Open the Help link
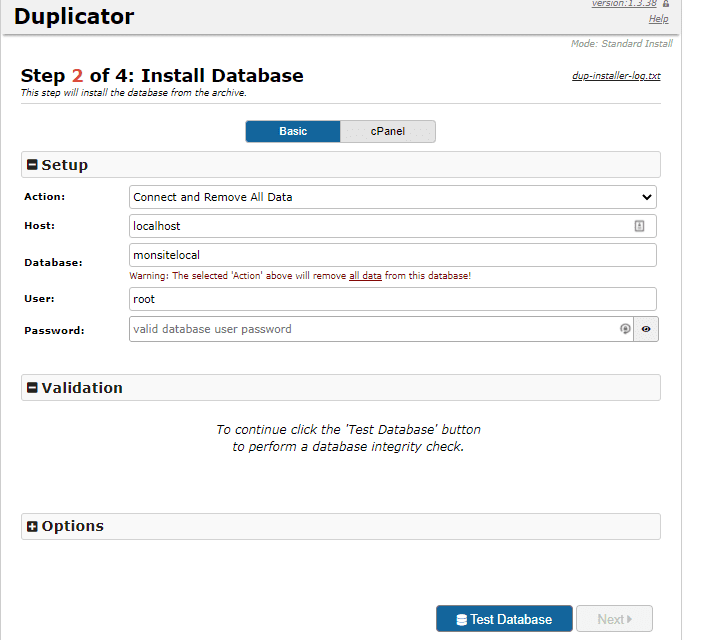The width and height of the screenshot is (706, 640). click(x=658, y=19)
